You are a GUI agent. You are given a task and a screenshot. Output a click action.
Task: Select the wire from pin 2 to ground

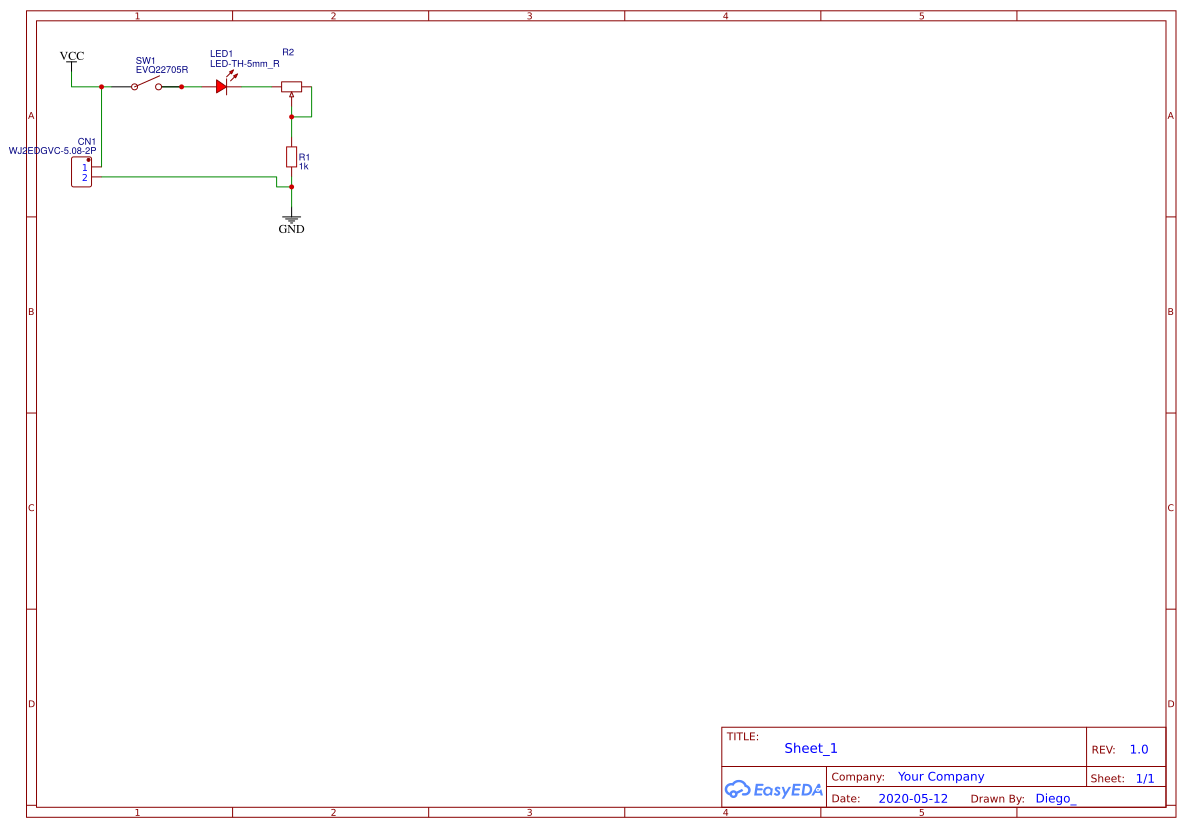(x=189, y=177)
